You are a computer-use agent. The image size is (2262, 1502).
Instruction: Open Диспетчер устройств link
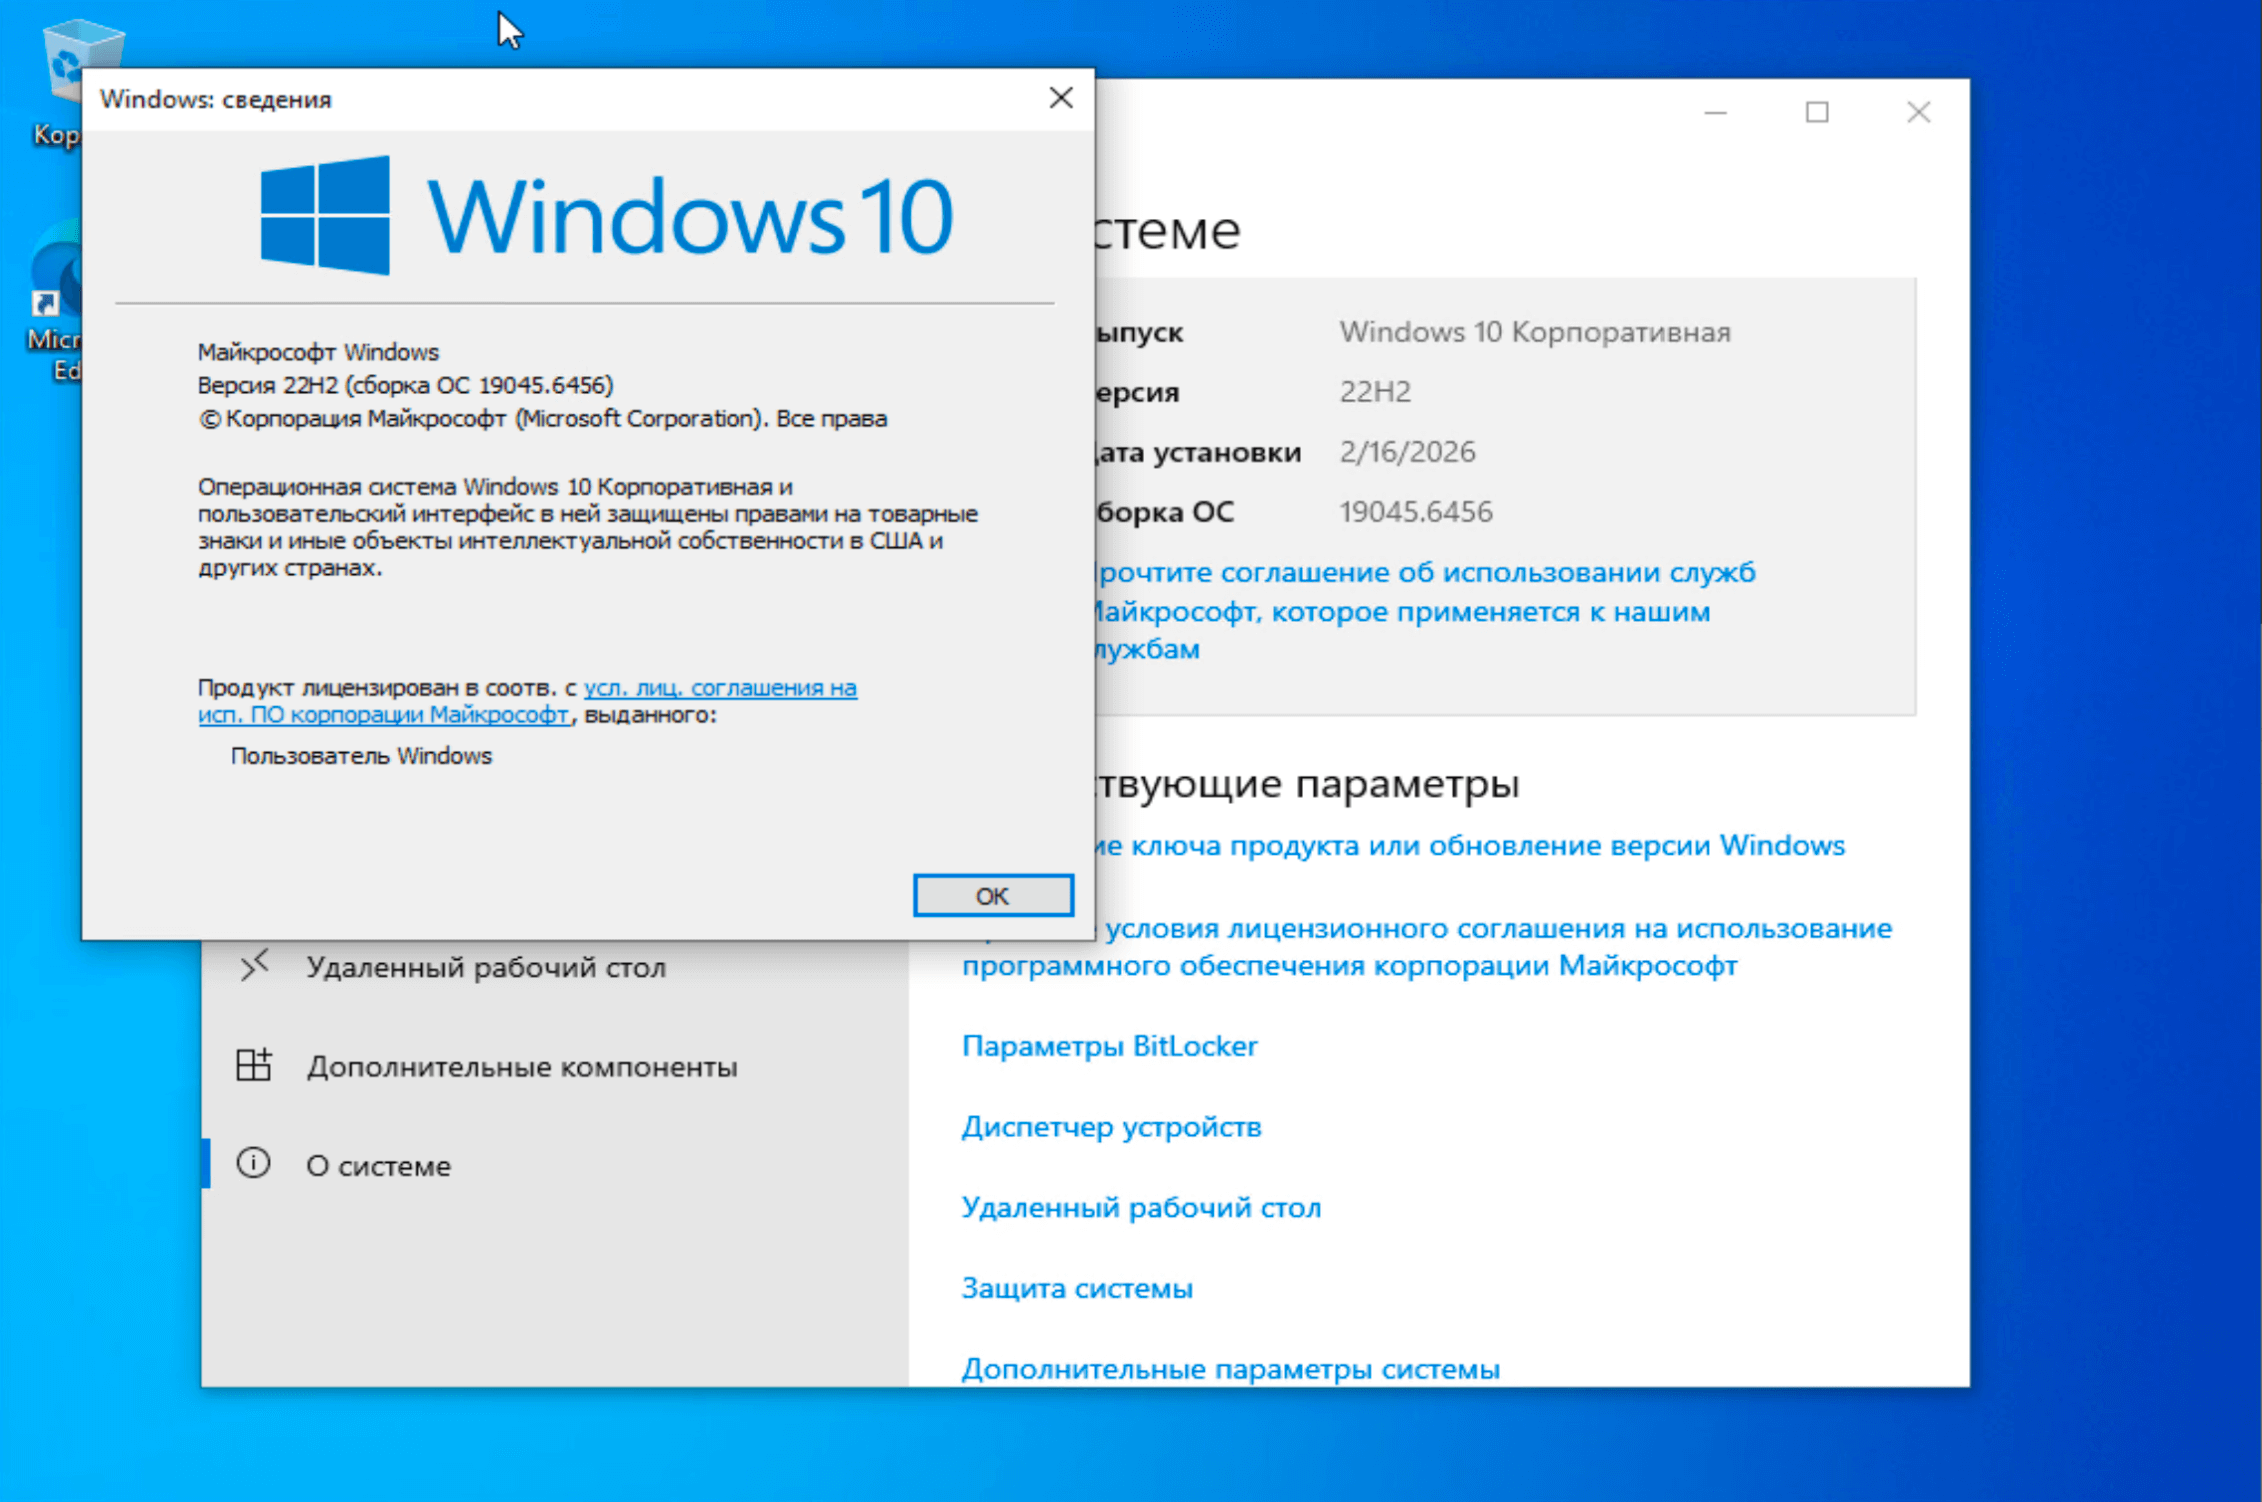(x=1111, y=1126)
